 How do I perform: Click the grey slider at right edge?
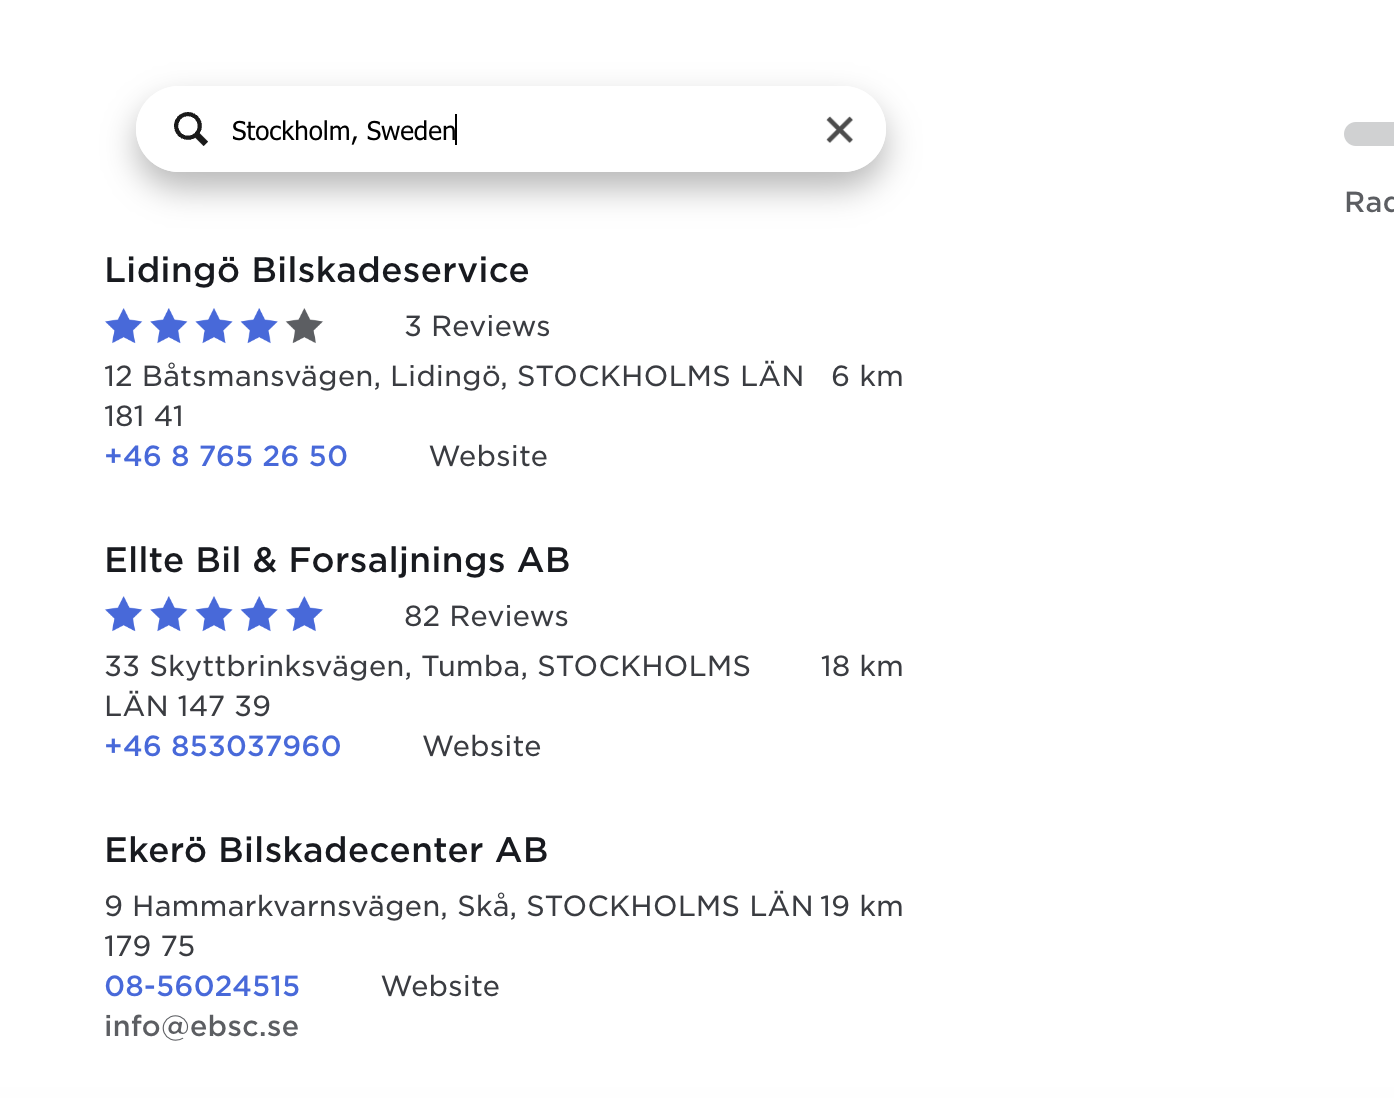(1369, 134)
